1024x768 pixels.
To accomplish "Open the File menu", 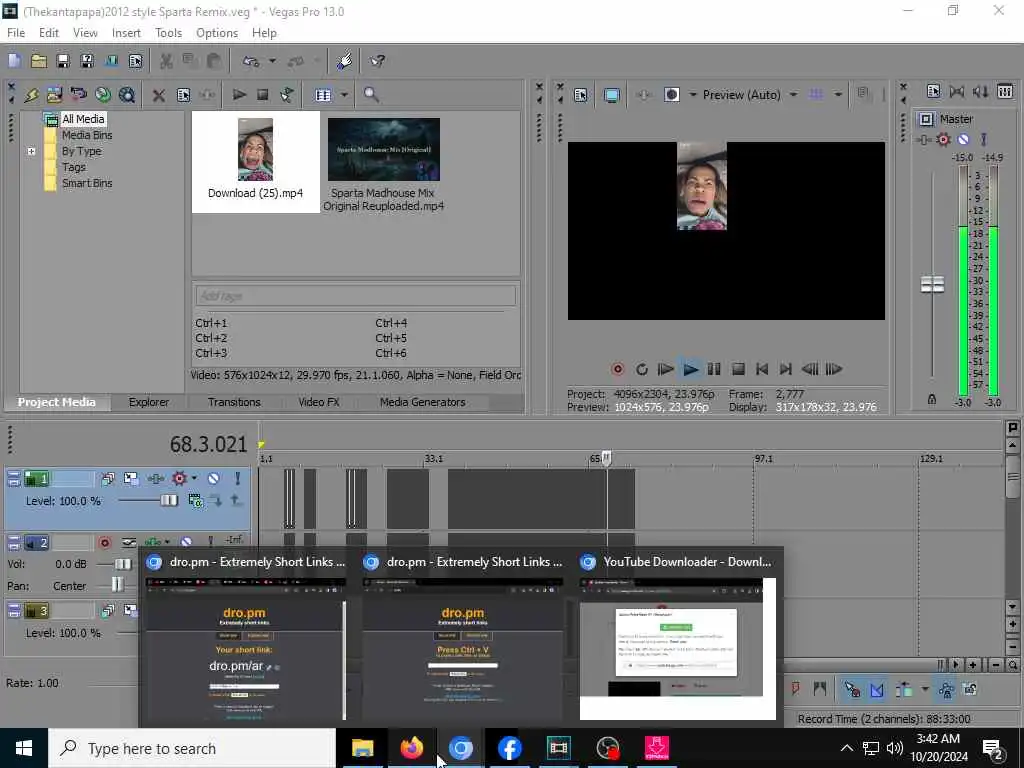I will coord(16,33).
